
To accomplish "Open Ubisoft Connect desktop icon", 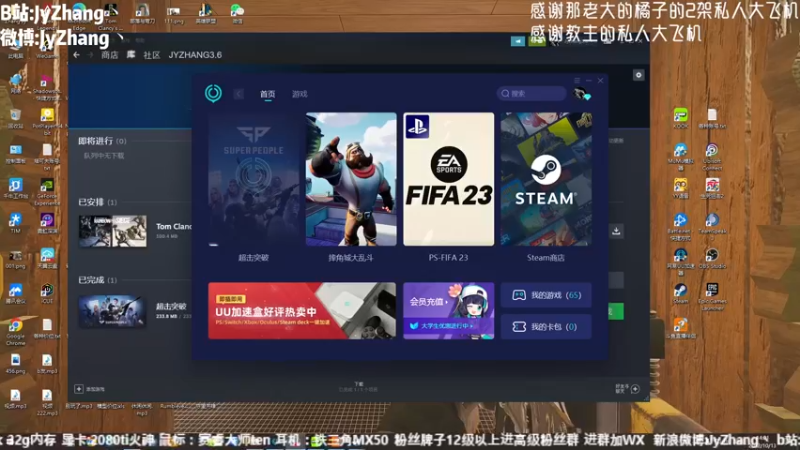I will pos(712,156).
